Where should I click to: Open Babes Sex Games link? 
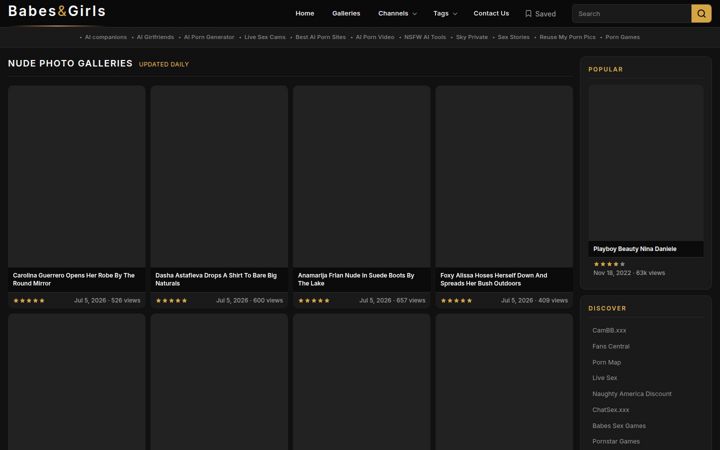coord(619,426)
